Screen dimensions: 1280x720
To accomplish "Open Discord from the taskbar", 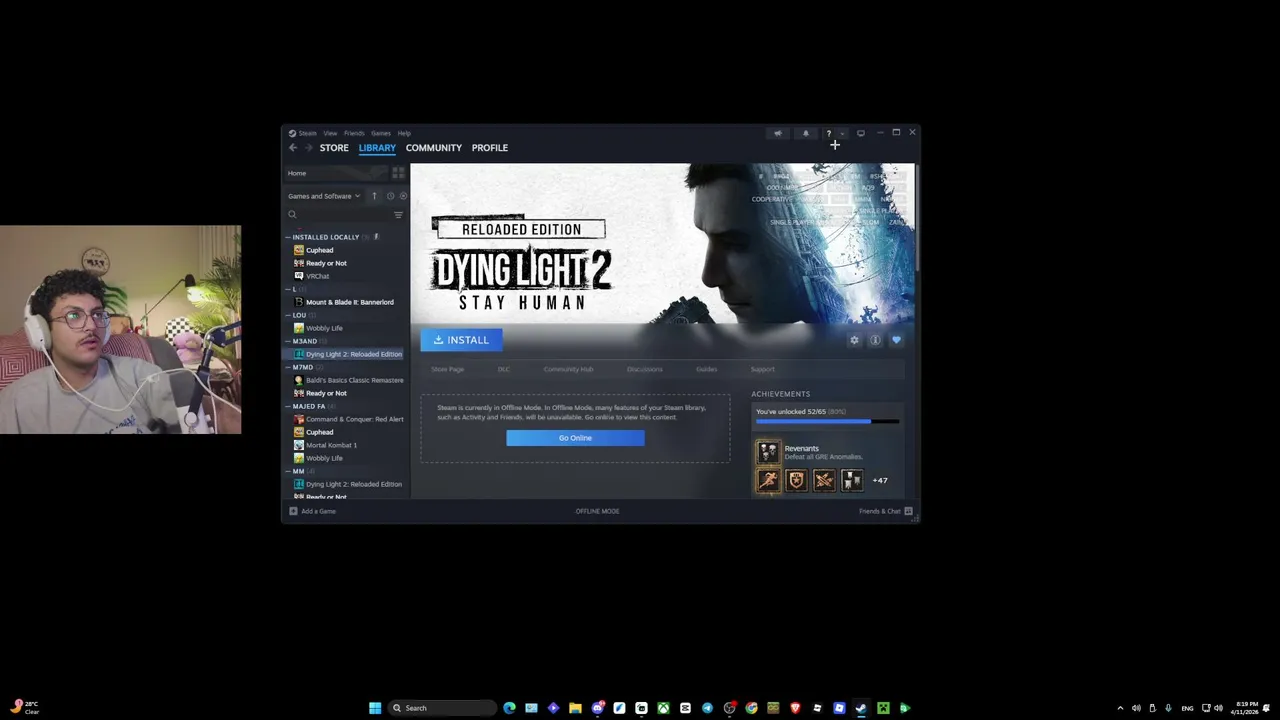I will point(597,708).
